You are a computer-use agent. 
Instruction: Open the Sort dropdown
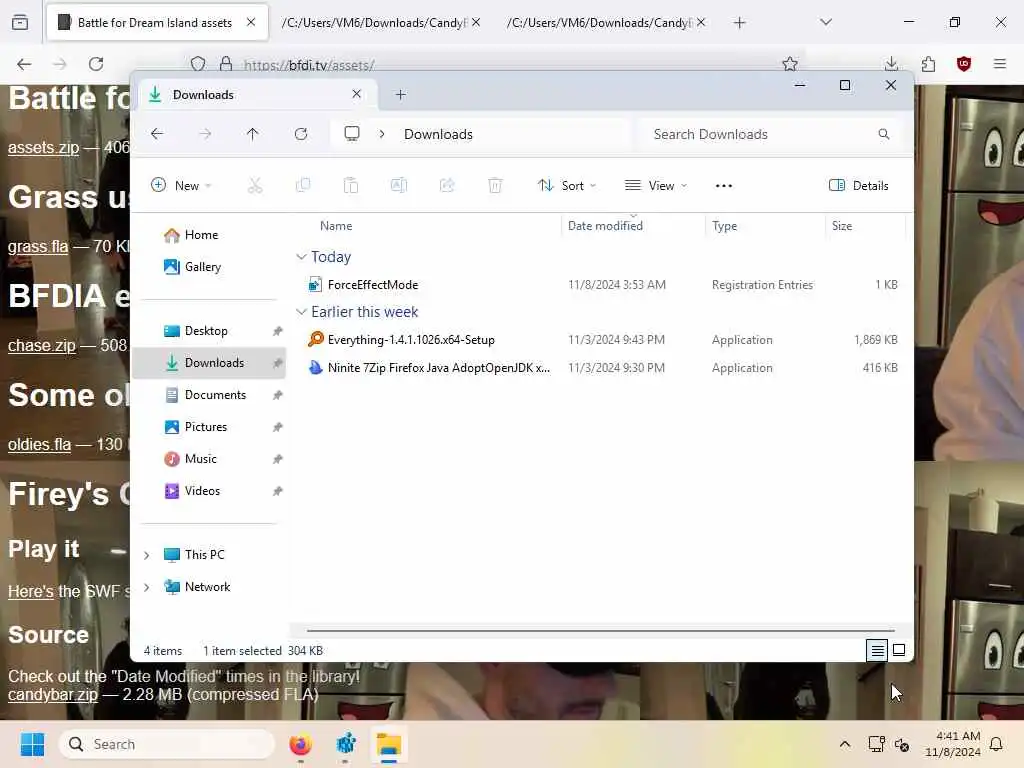click(x=566, y=185)
